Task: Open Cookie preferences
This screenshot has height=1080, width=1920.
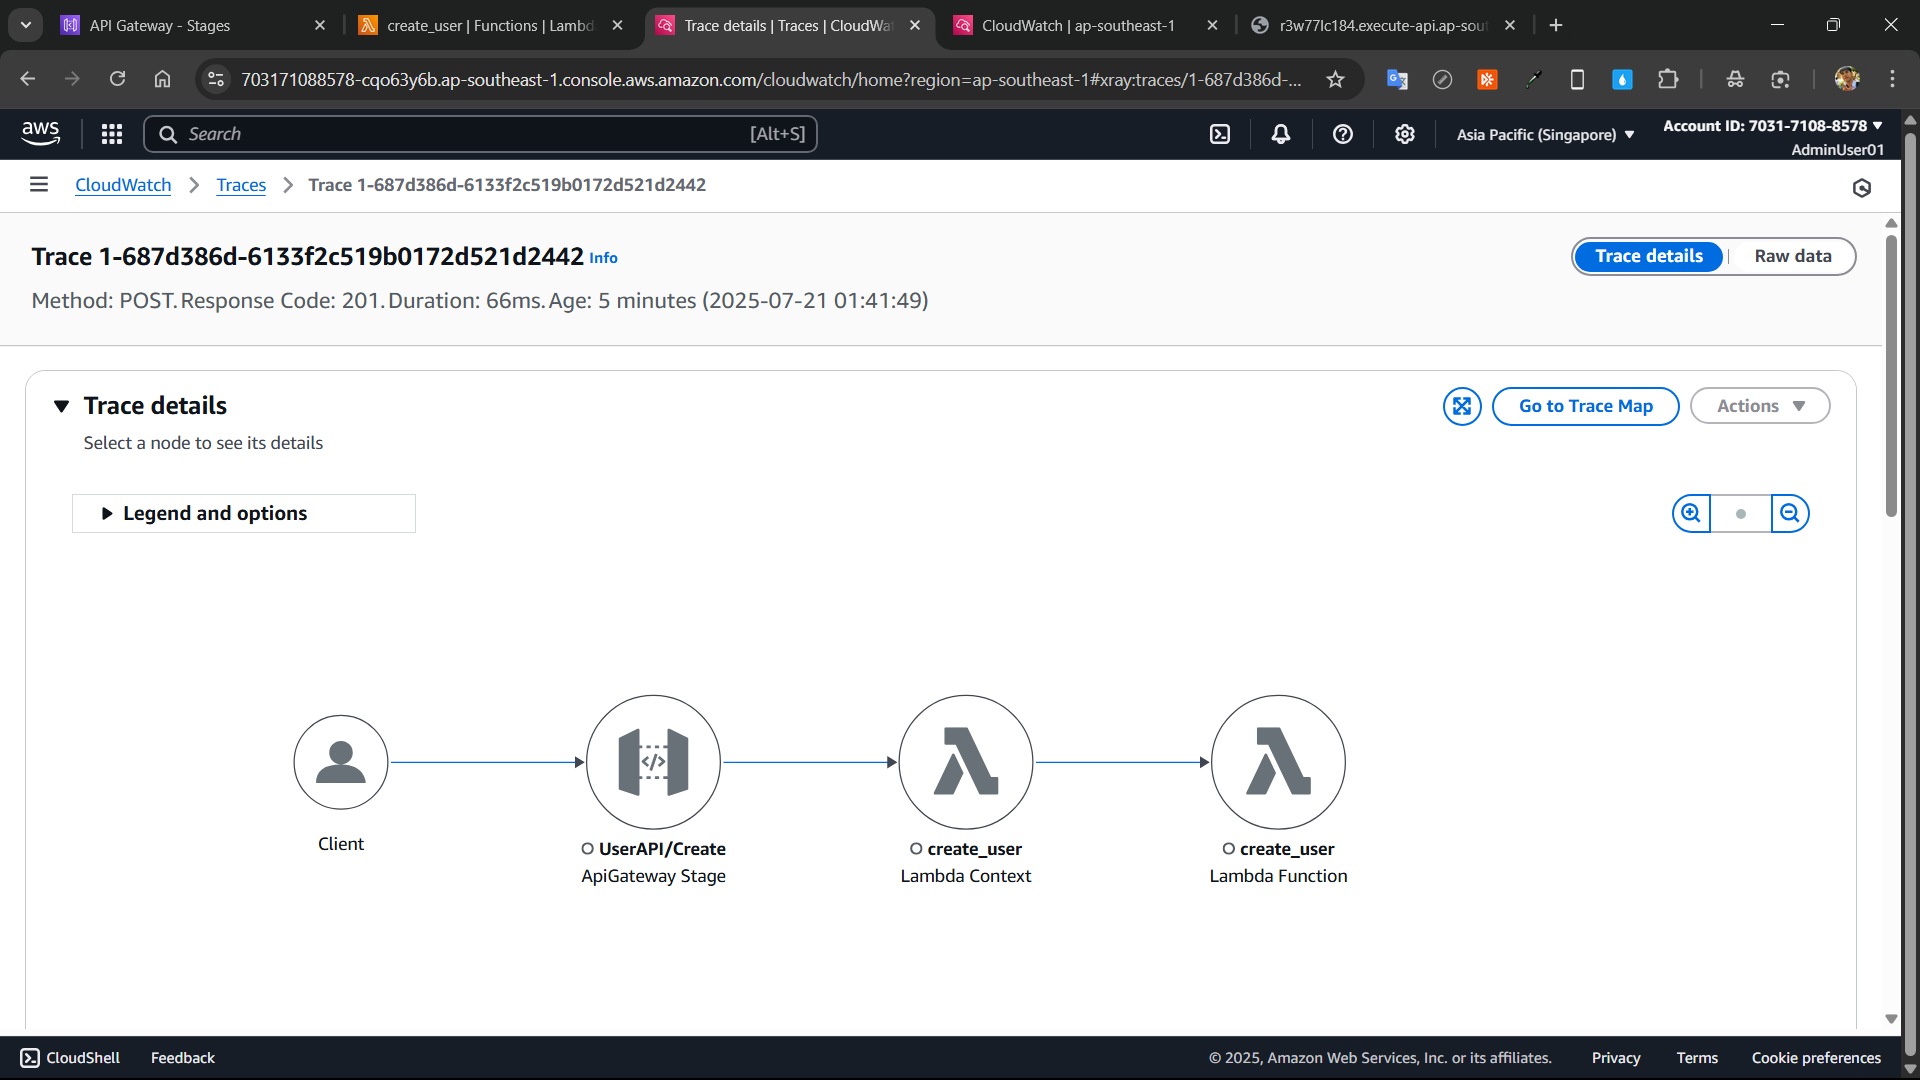Action: [x=1816, y=1058]
